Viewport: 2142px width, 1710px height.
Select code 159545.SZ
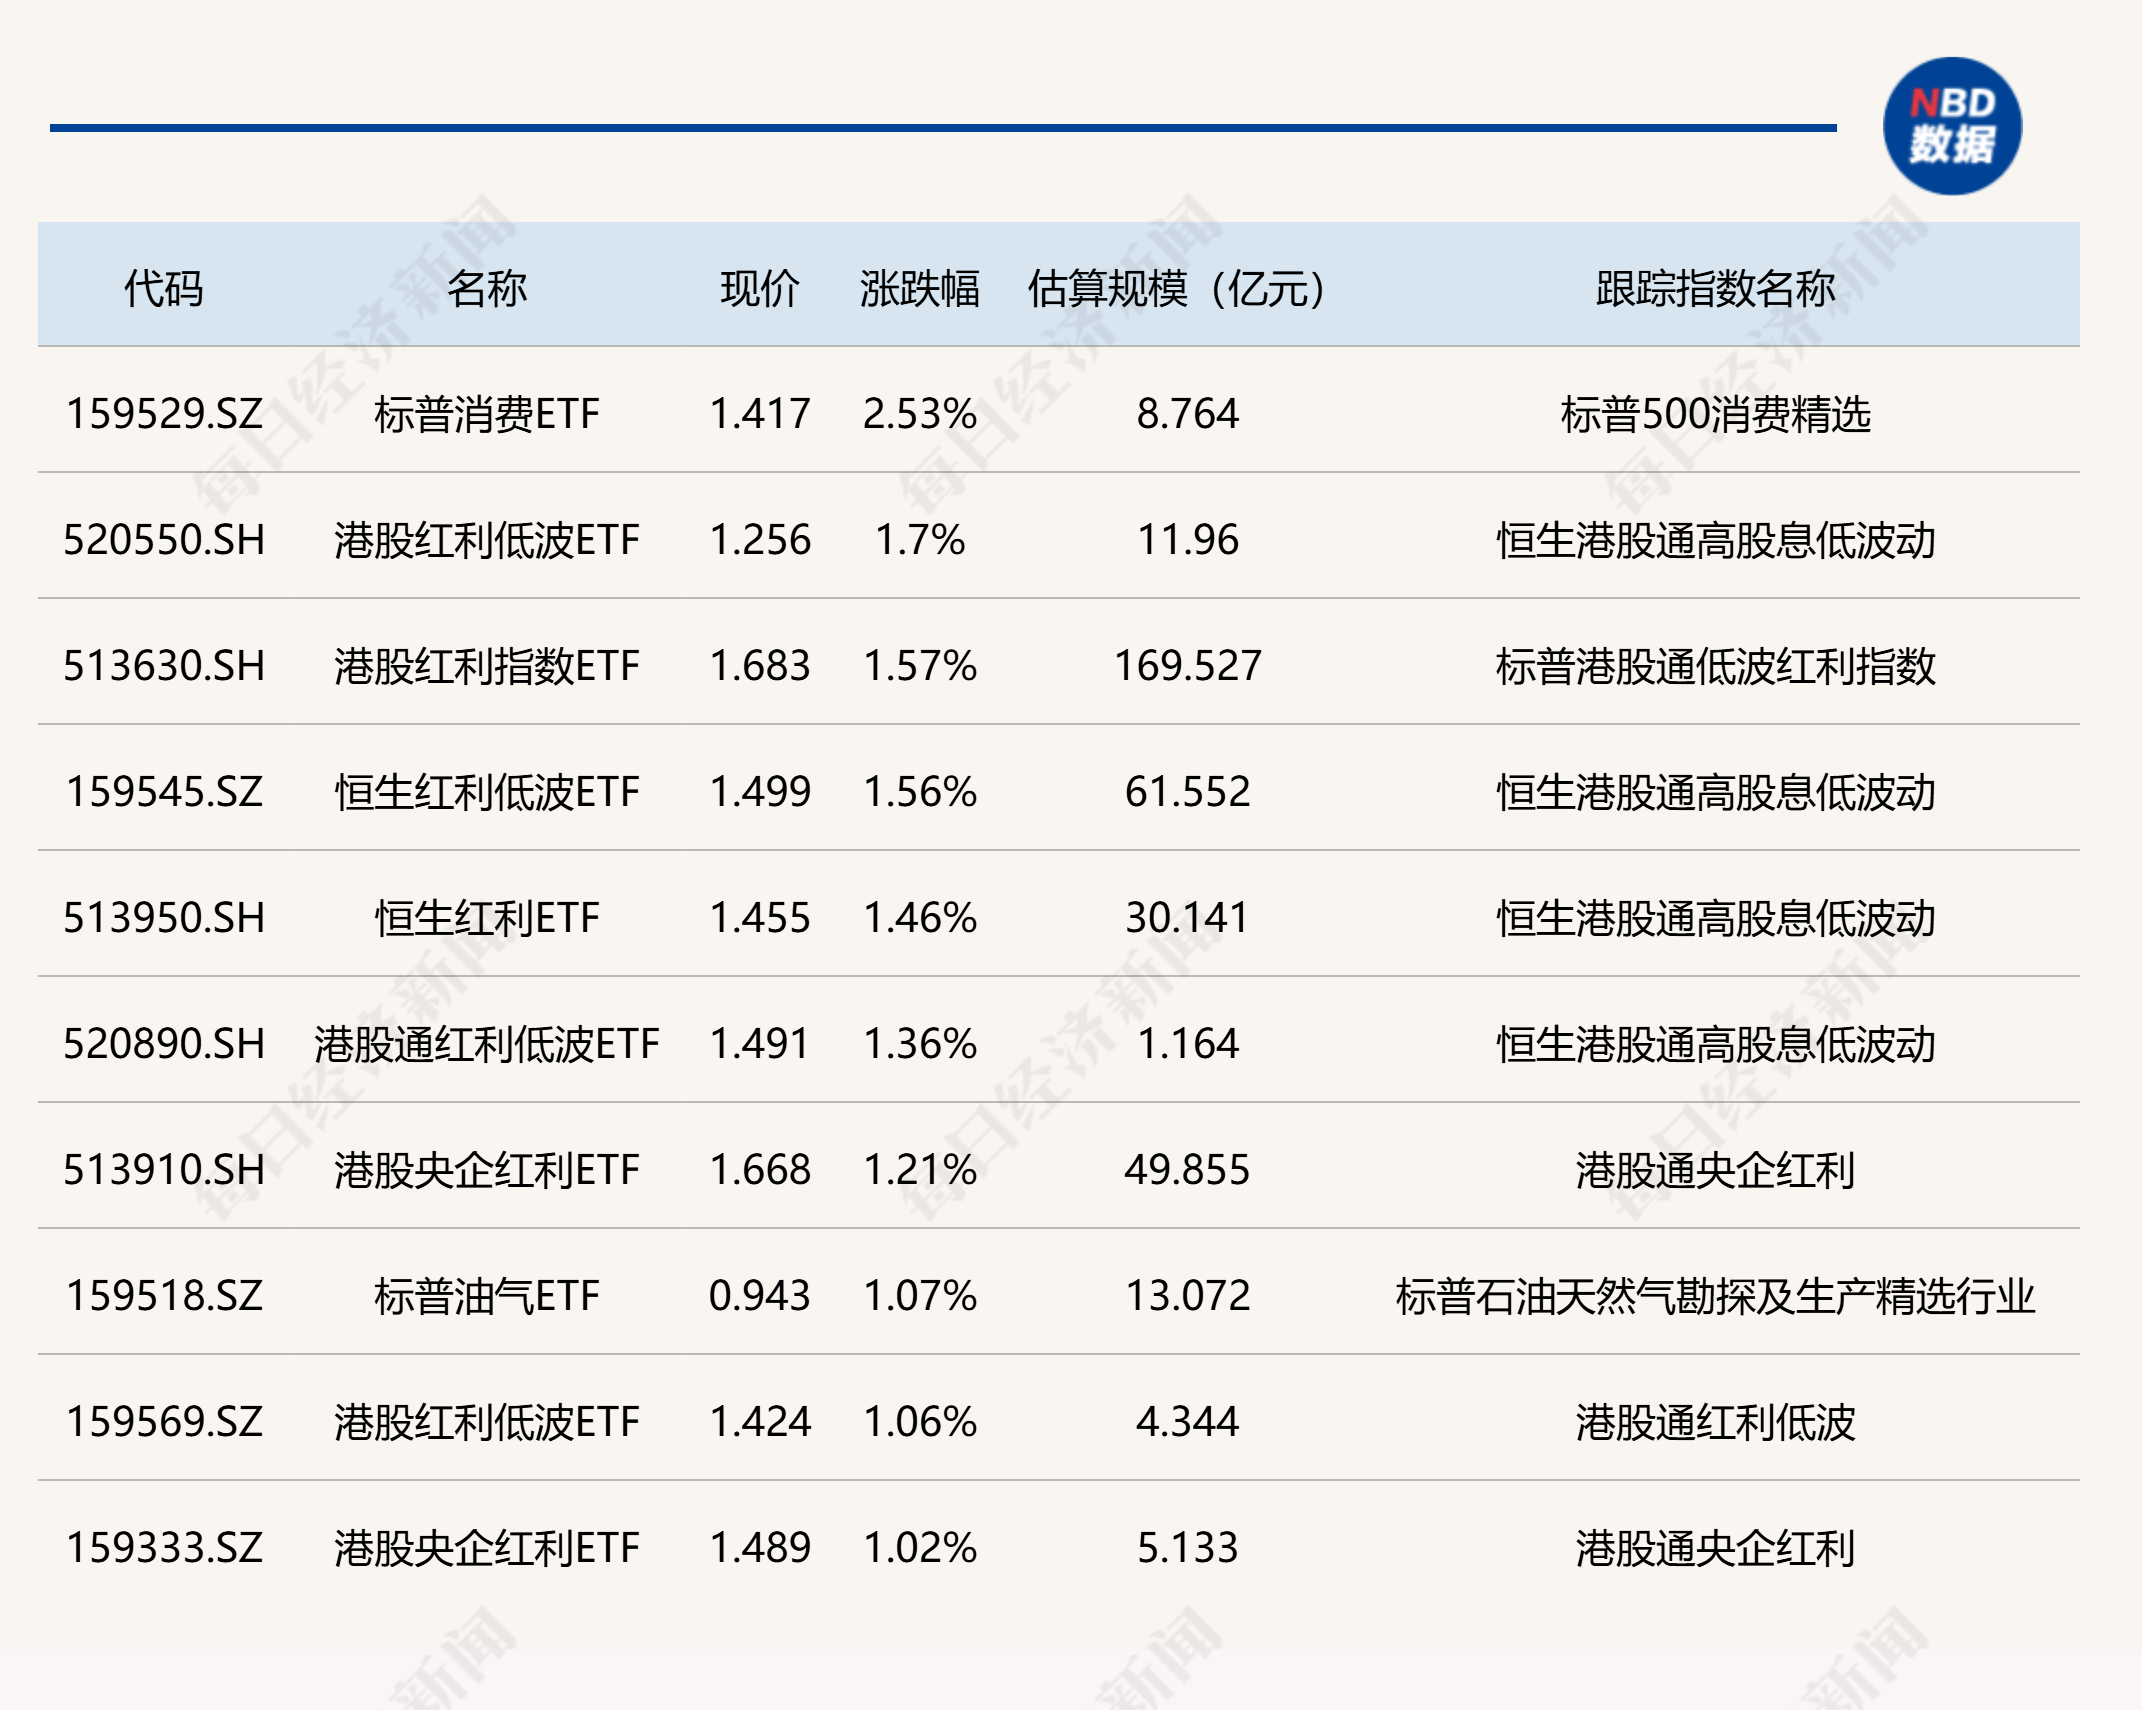tap(164, 792)
